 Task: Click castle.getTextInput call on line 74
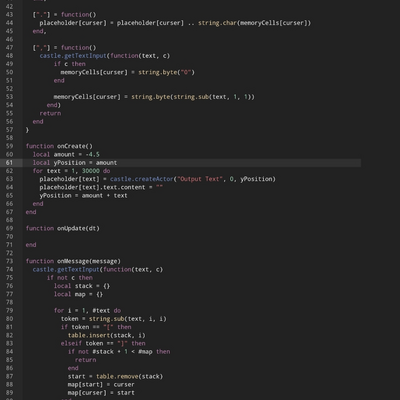coord(66,269)
